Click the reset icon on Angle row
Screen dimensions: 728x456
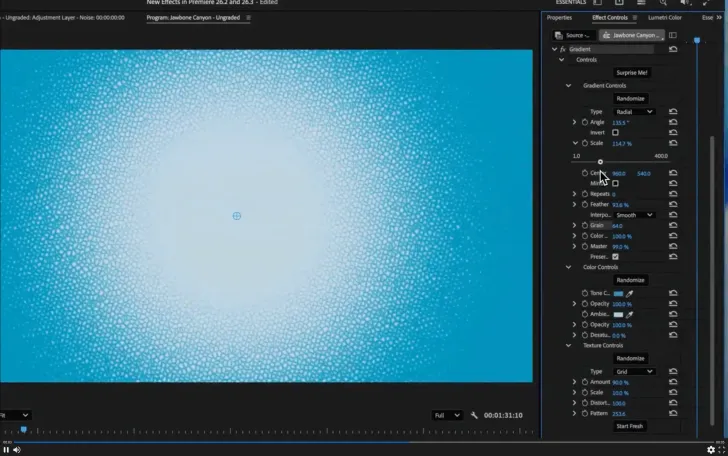(x=673, y=122)
